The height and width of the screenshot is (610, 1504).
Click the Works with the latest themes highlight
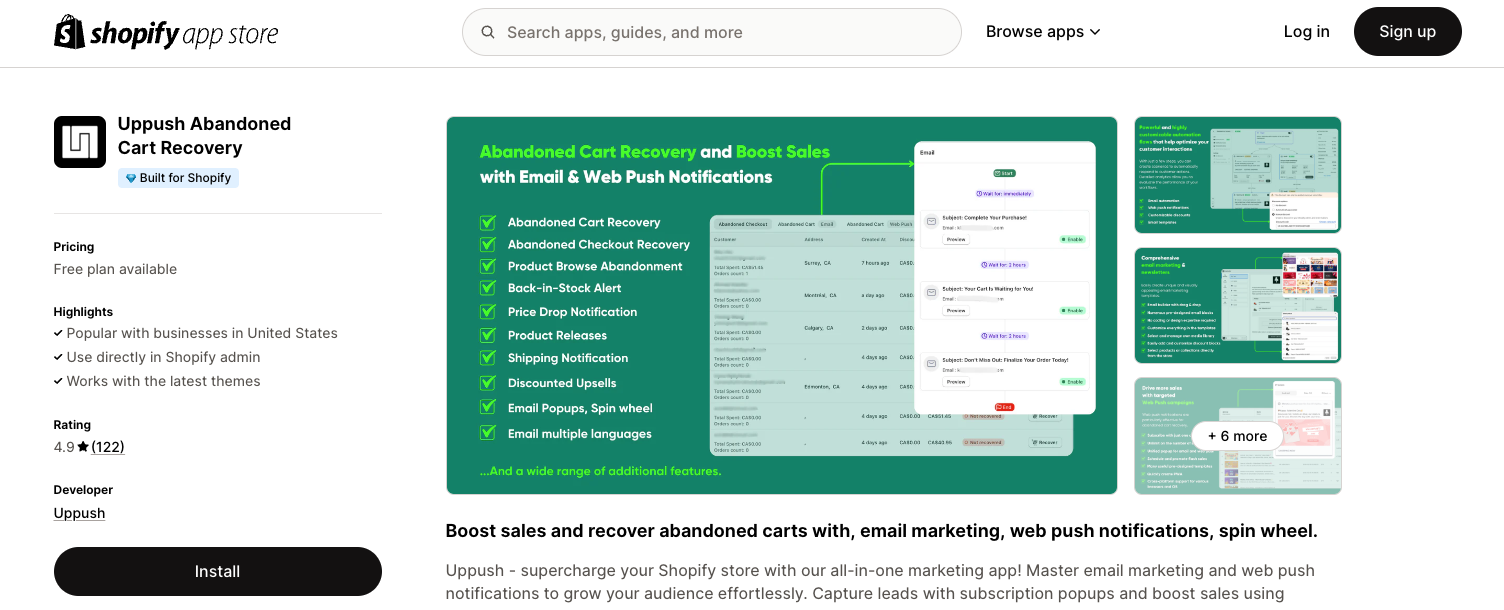tap(163, 381)
